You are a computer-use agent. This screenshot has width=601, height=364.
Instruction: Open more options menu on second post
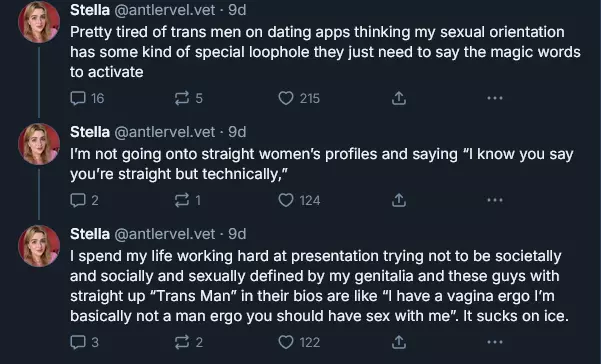494,200
